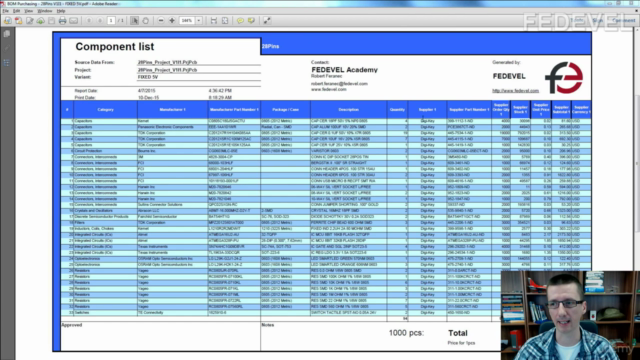
Task: Click the fe logo image
Action: point(564,78)
